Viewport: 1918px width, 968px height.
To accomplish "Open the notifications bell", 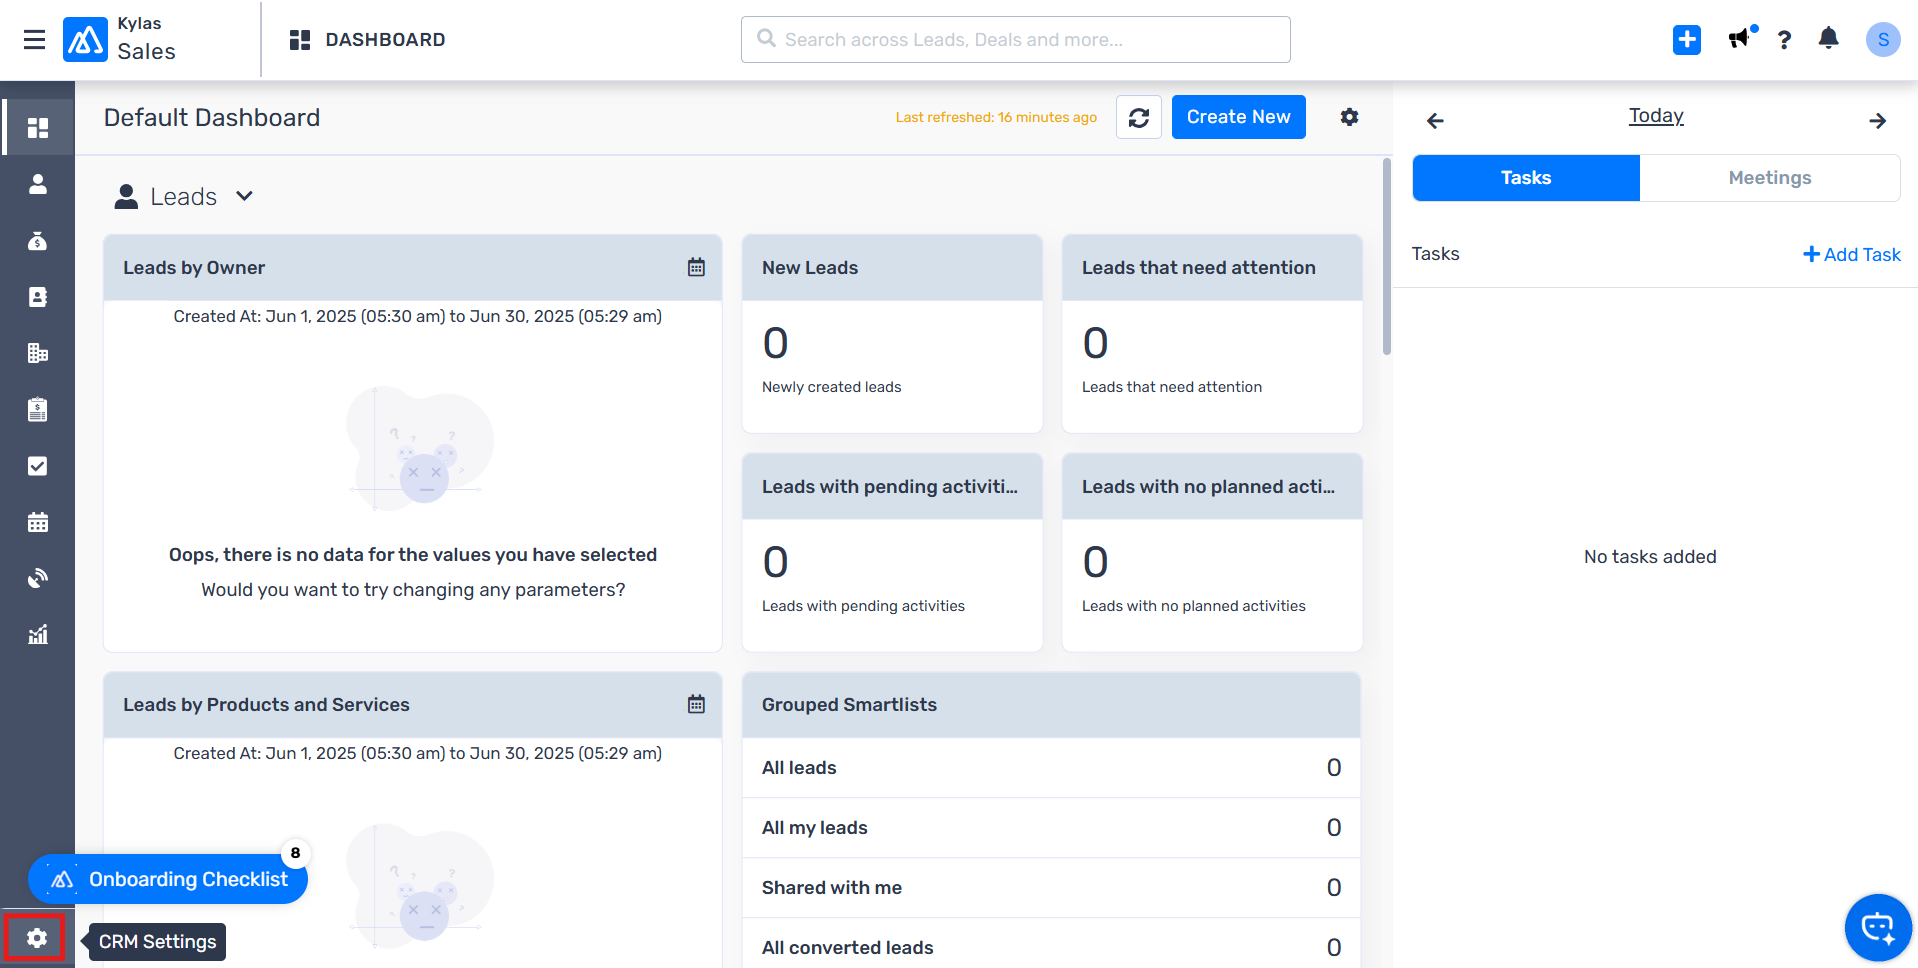I will 1829,39.
